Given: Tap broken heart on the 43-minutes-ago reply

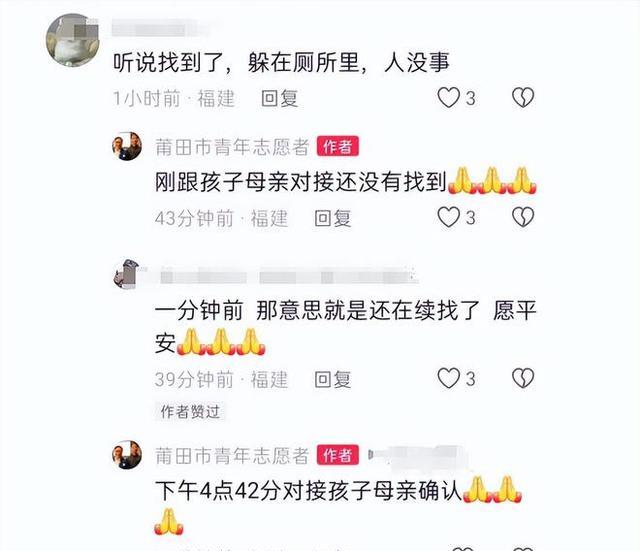Looking at the screenshot, I should [x=523, y=217].
